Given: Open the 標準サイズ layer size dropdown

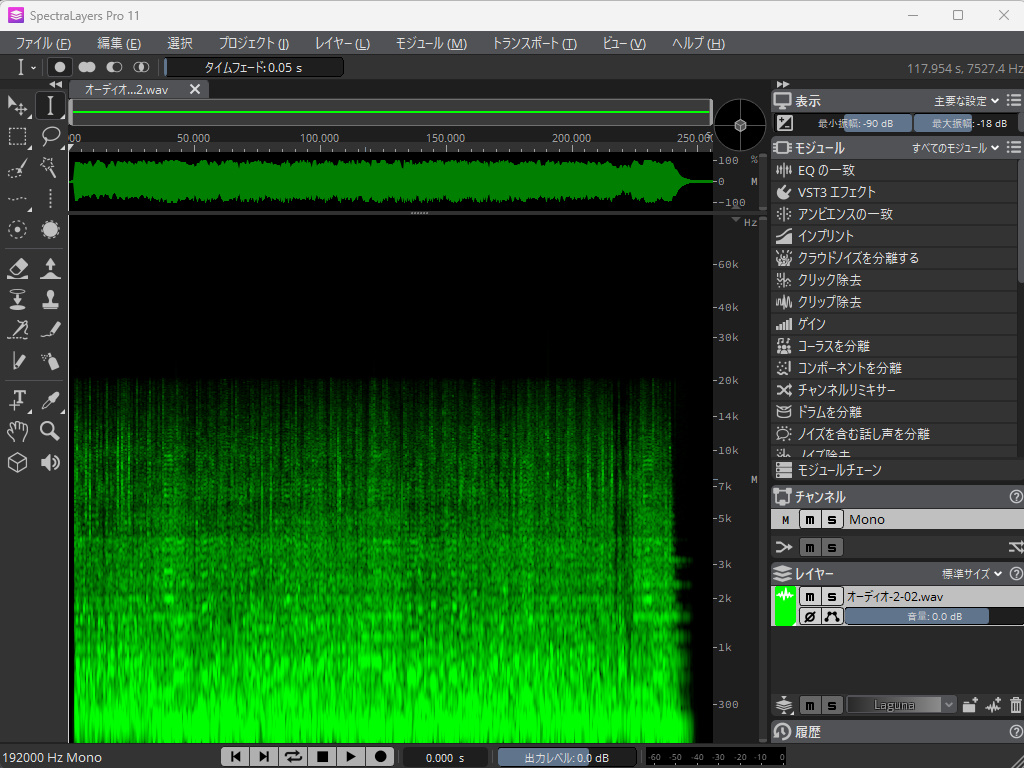Looking at the screenshot, I should coord(972,574).
